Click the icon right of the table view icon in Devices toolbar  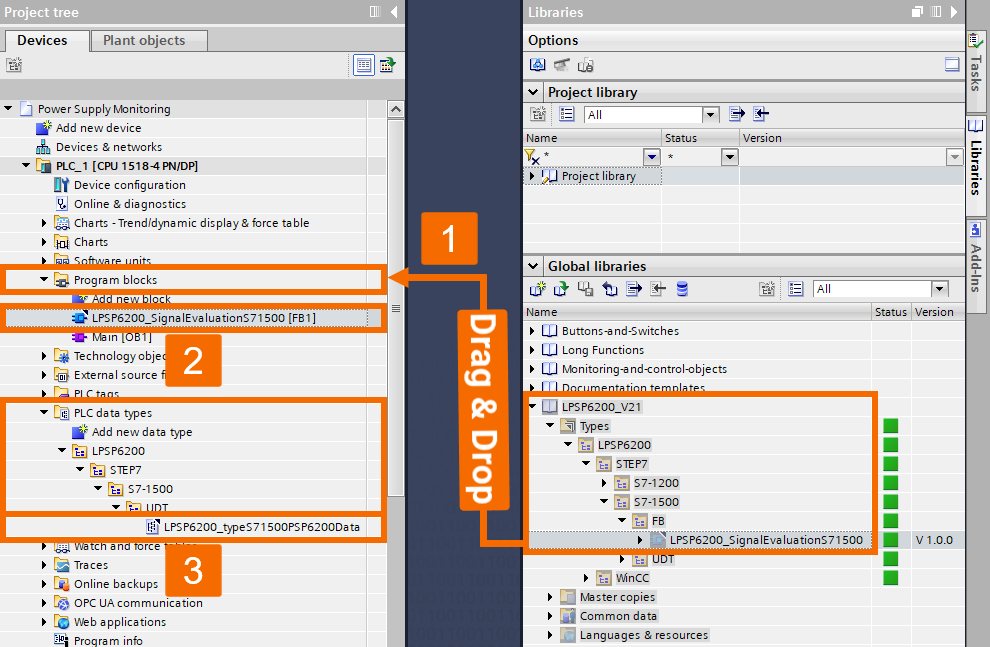(387, 64)
